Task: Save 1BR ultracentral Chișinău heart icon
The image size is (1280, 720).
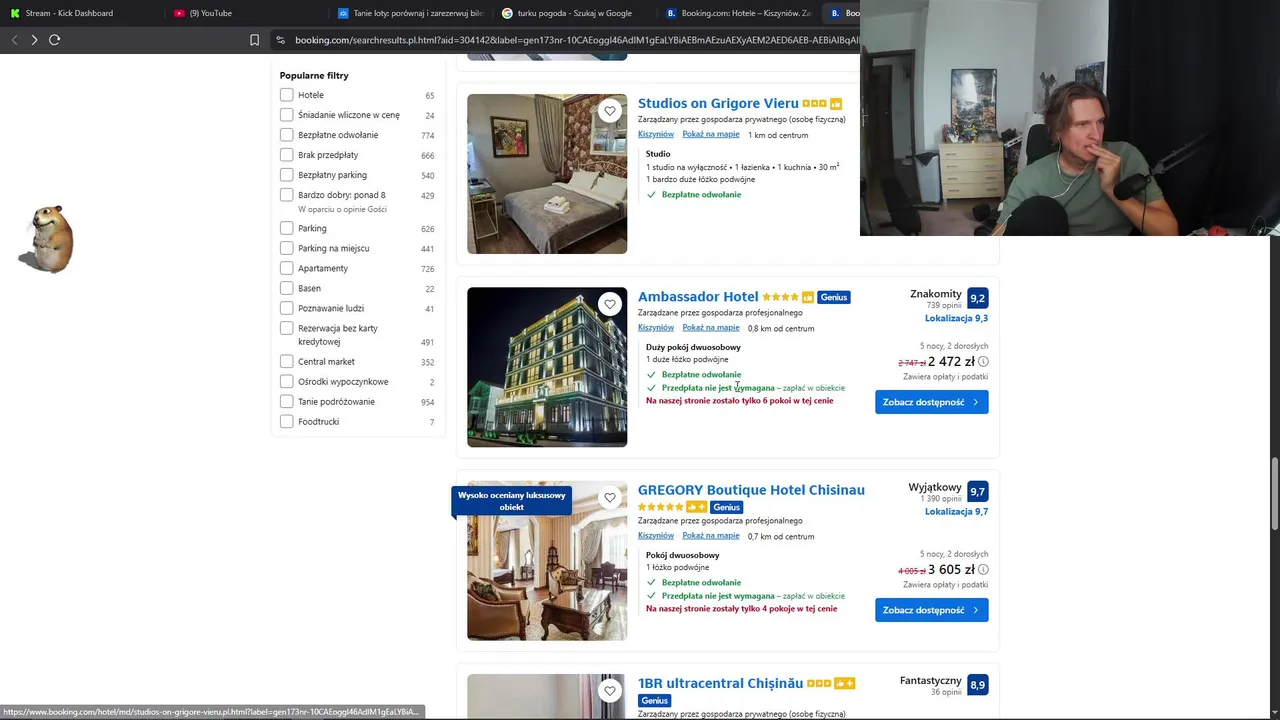Action: coord(610,691)
